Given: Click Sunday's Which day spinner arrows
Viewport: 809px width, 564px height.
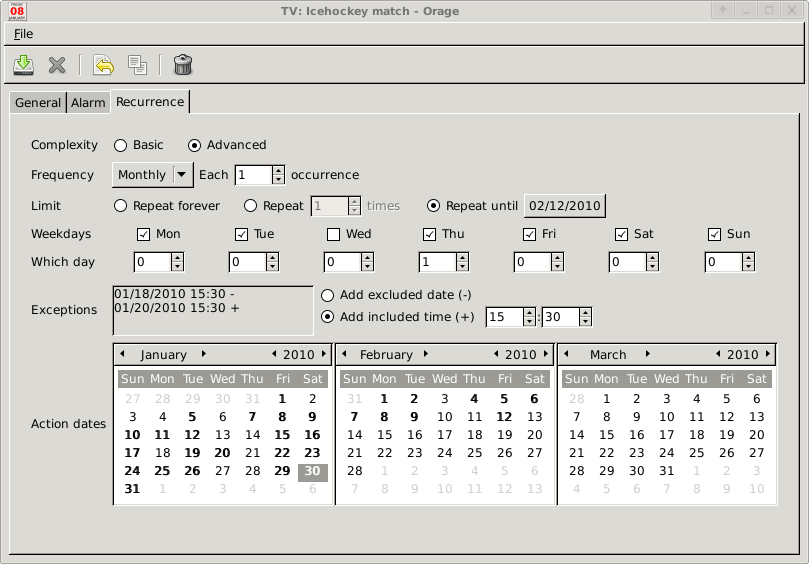Looking at the screenshot, I should 748,262.
